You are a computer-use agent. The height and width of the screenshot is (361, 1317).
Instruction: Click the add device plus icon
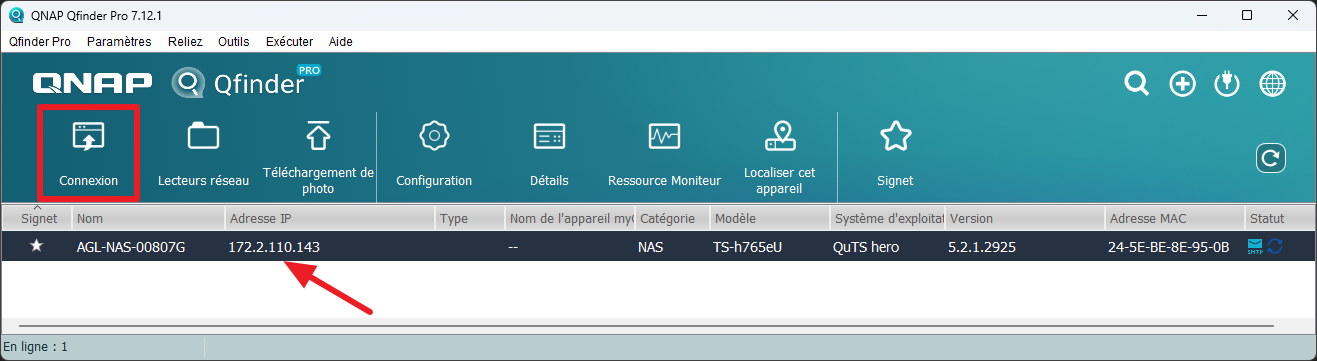[1183, 84]
